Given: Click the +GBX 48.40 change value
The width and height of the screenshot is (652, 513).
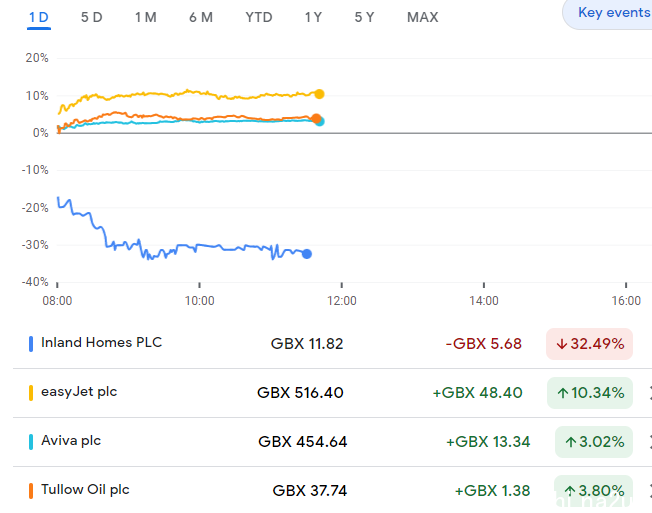Looking at the screenshot, I should click(477, 393).
